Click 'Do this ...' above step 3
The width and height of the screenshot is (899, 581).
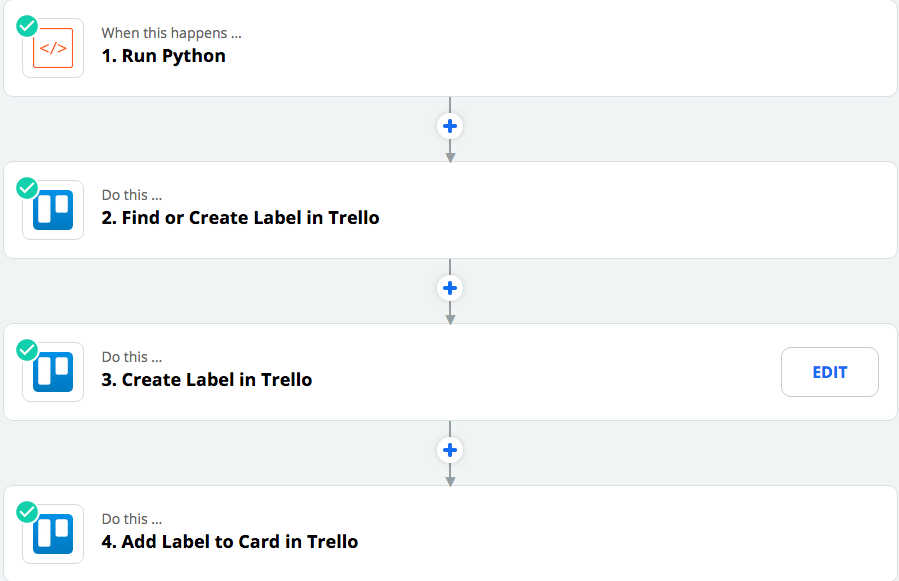(132, 357)
